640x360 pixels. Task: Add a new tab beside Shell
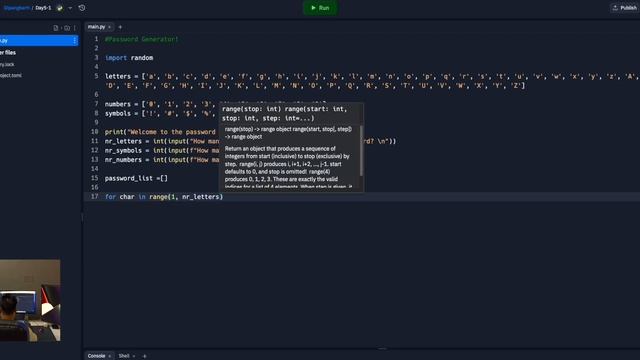(144, 356)
